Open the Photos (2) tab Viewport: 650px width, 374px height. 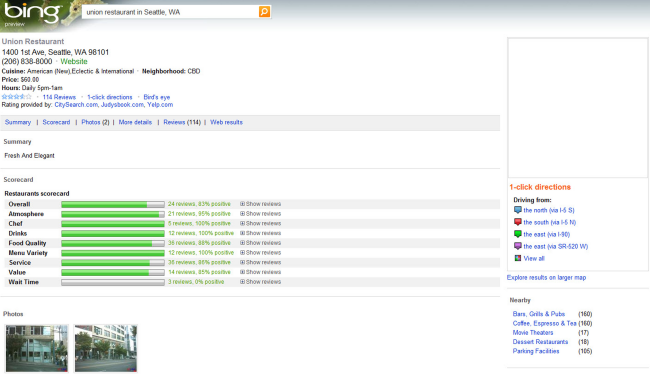pyautogui.click(x=95, y=122)
